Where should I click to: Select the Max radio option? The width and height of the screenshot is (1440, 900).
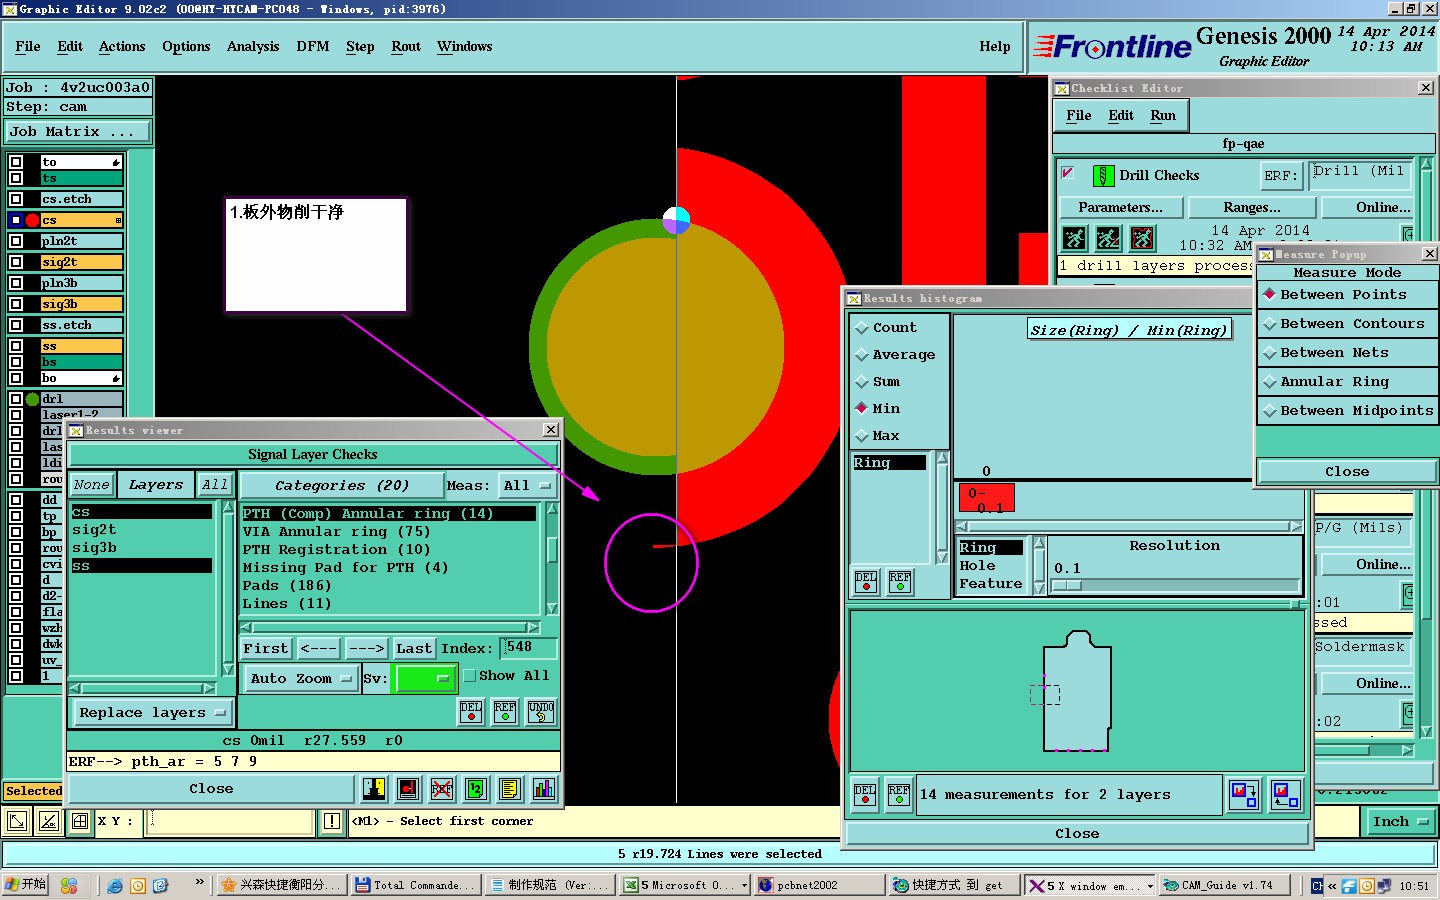coord(878,436)
